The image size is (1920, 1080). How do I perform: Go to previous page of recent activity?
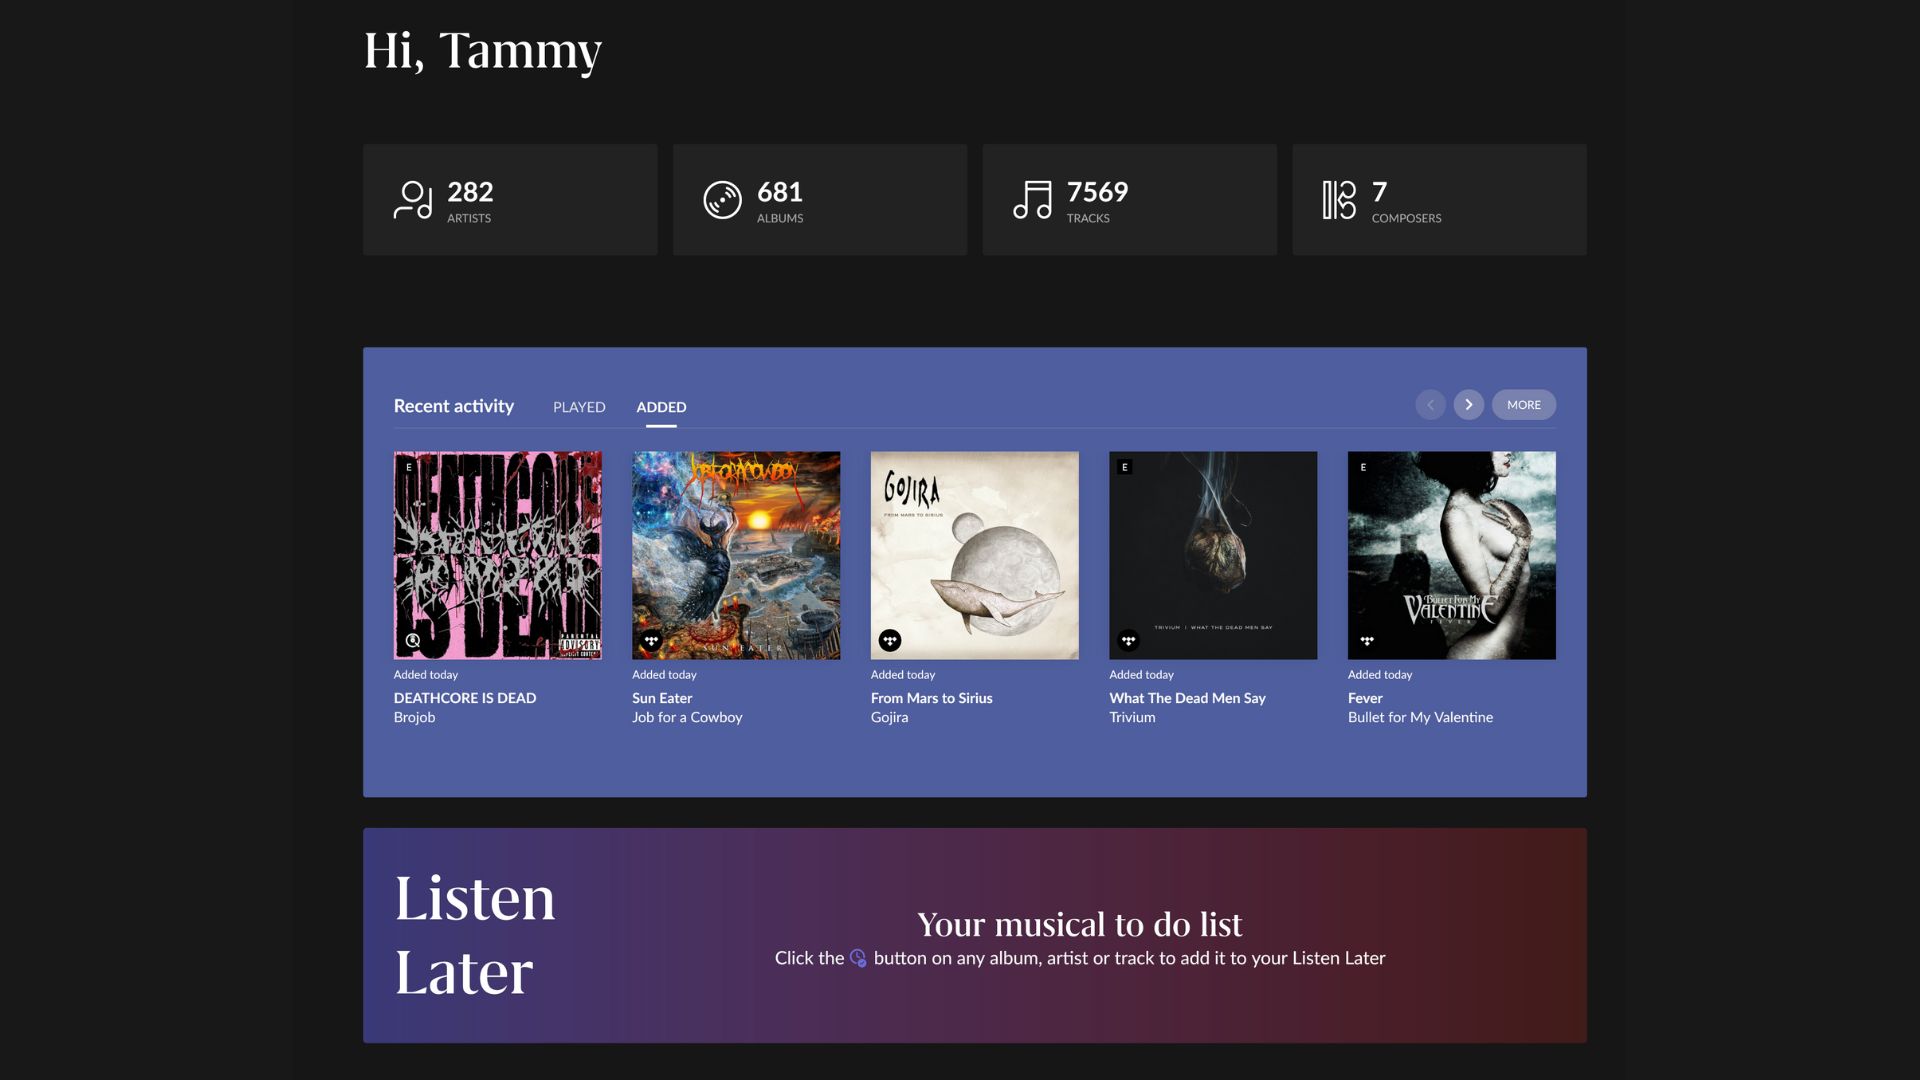point(1430,405)
